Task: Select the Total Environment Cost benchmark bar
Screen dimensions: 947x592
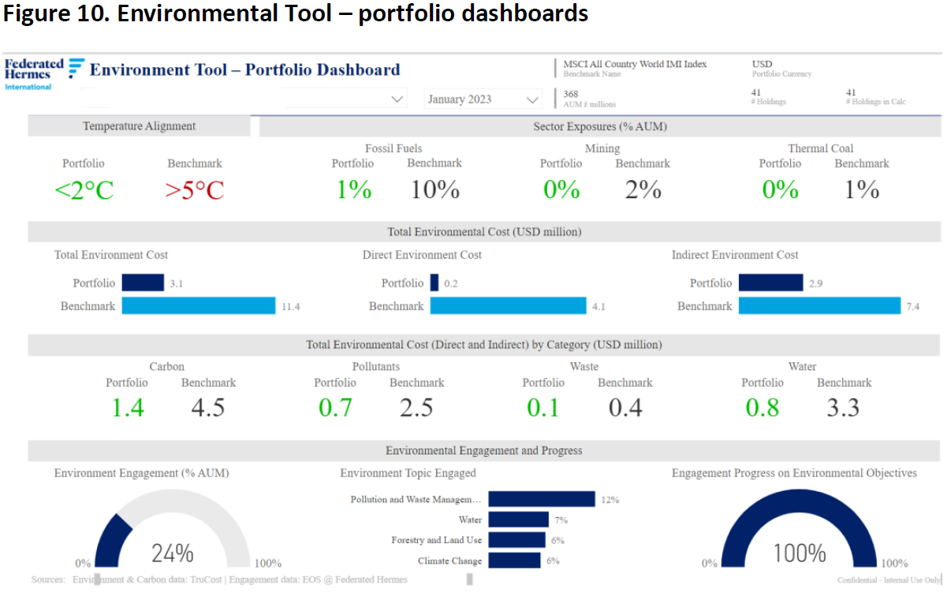Action: [198, 306]
